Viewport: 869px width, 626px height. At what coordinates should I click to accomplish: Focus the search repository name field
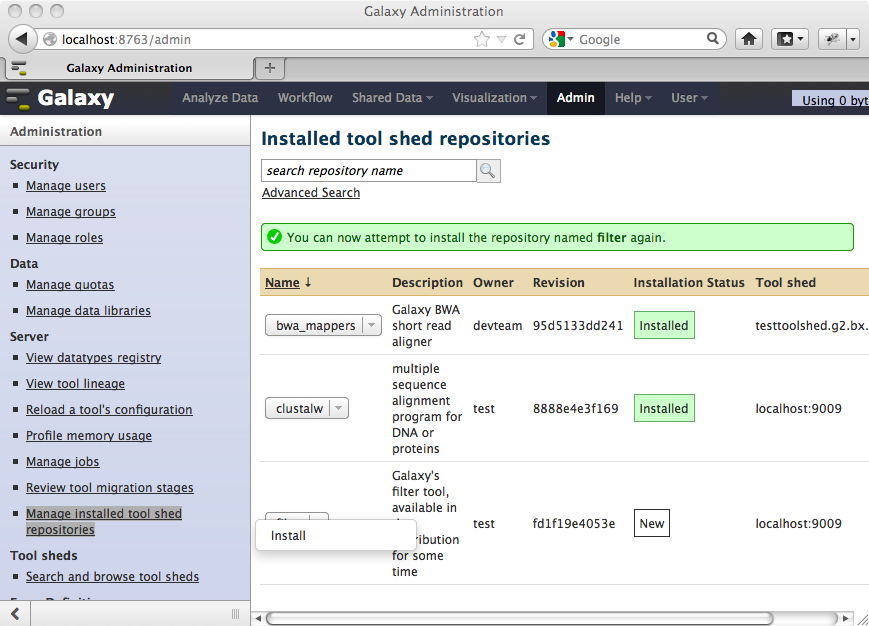369,171
